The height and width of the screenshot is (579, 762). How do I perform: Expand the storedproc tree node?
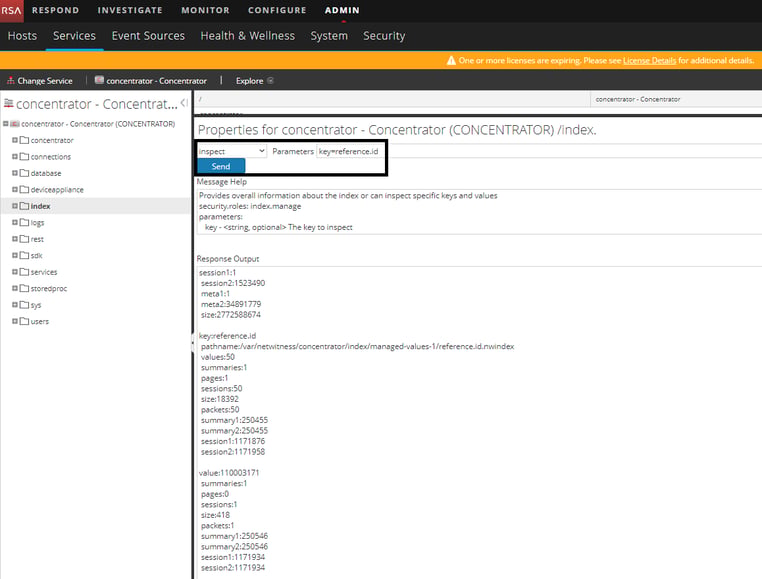[x=15, y=288]
